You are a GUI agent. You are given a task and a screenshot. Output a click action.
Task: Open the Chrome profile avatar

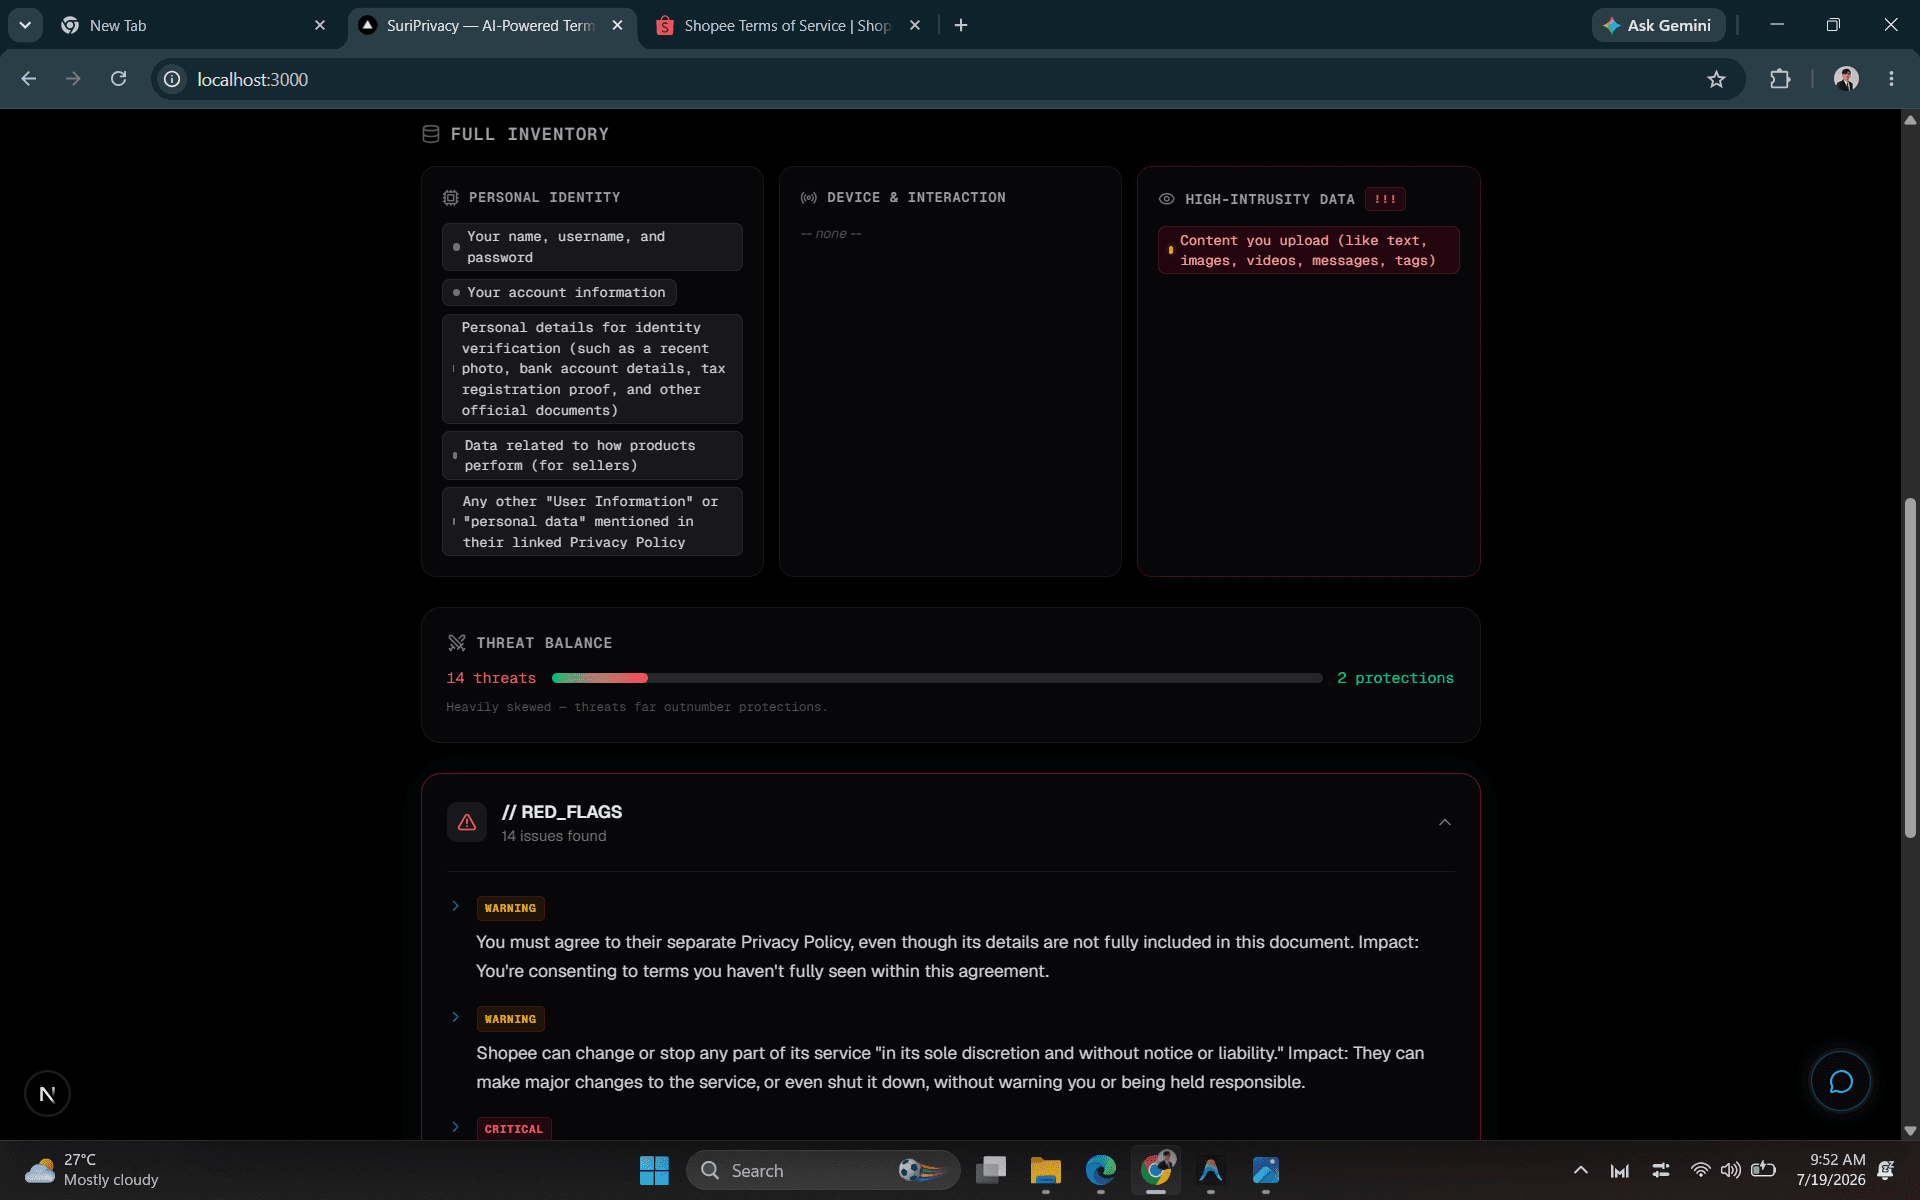point(1846,79)
